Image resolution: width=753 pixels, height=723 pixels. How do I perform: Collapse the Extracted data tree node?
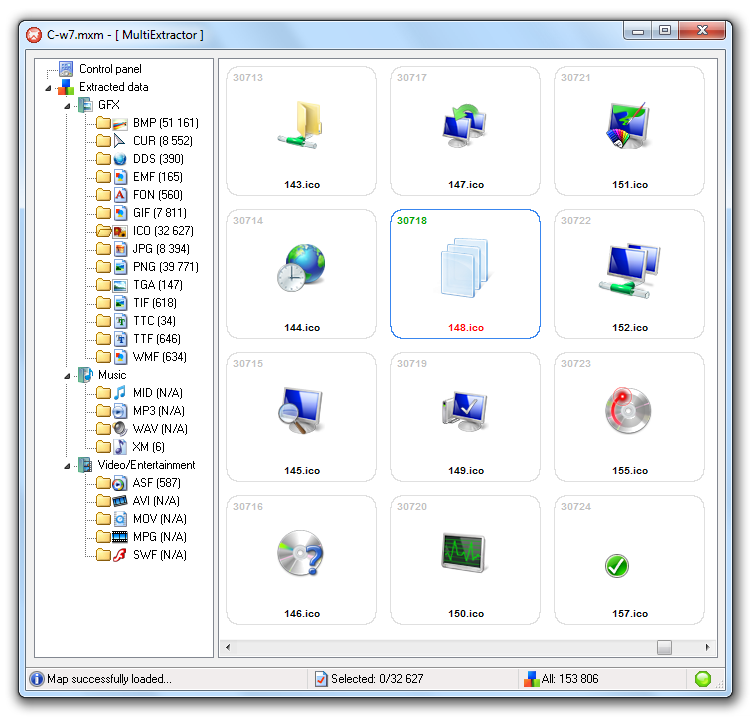click(48, 87)
